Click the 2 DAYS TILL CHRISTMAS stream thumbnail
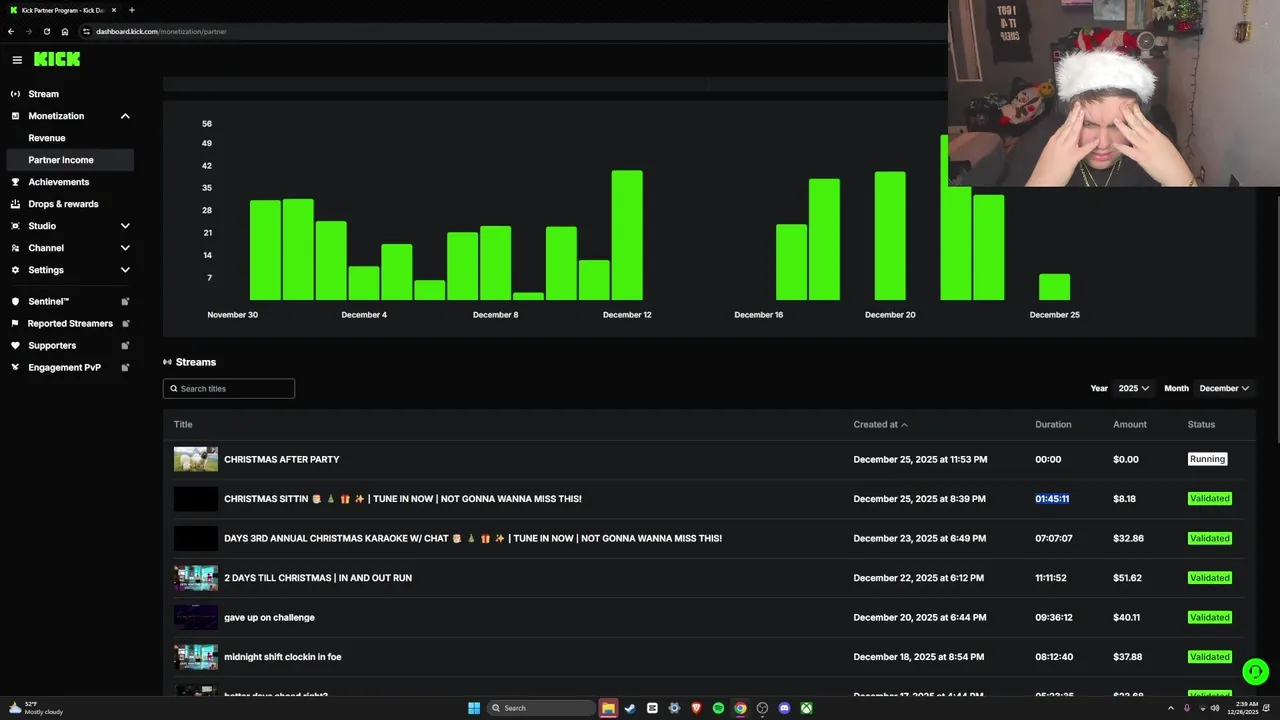Image resolution: width=1280 pixels, height=720 pixels. [196, 578]
